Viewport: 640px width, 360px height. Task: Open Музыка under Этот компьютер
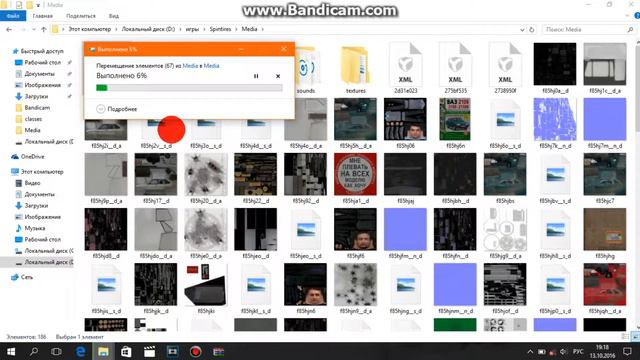(x=35, y=228)
